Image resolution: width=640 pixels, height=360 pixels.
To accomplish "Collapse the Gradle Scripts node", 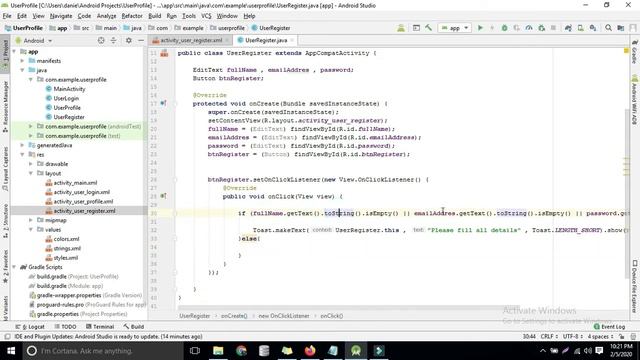I will click(15, 267).
